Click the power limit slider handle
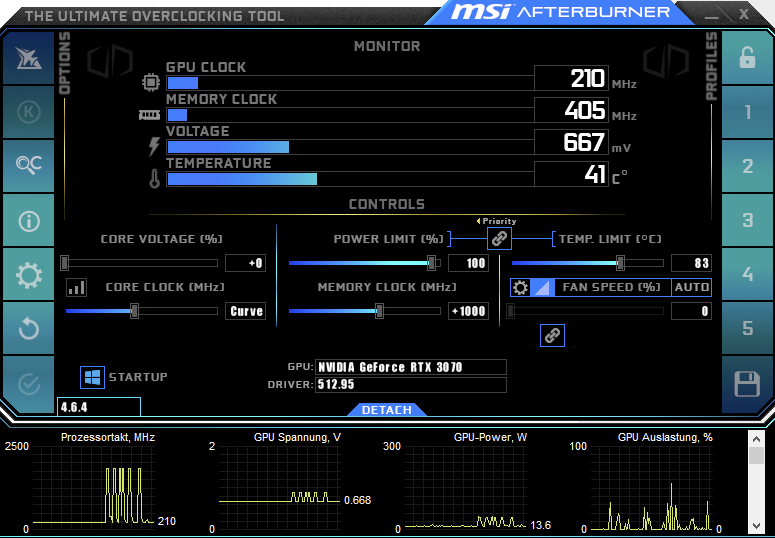This screenshot has width=775, height=538. (x=431, y=263)
